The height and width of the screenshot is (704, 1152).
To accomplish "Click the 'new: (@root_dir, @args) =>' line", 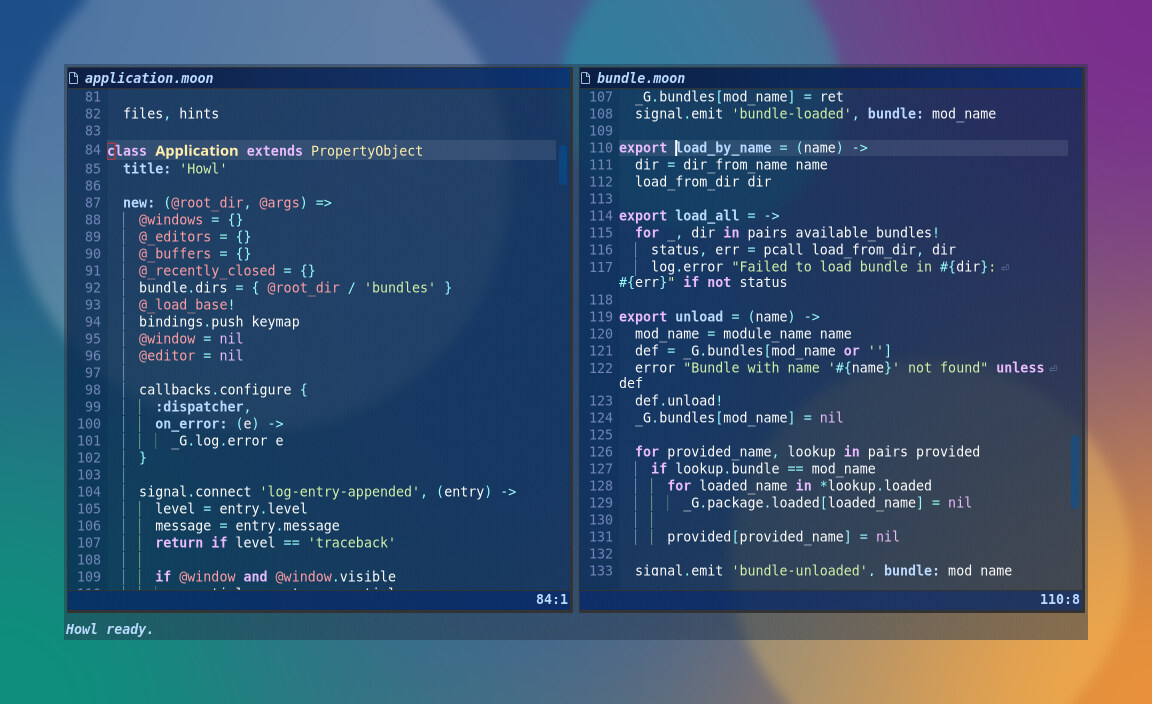I will pyautogui.click(x=227, y=203).
